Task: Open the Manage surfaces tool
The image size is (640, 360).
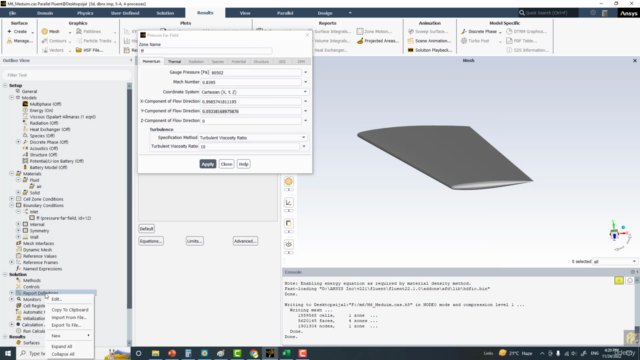Action: [x=19, y=41]
